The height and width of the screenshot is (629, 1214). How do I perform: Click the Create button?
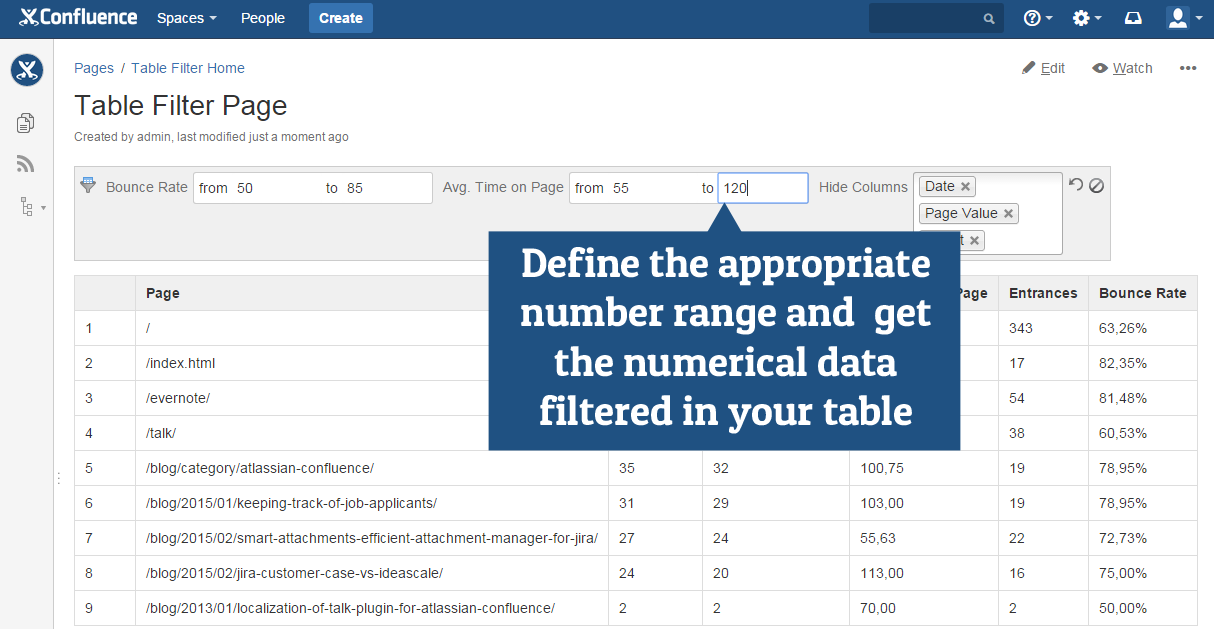pyautogui.click(x=341, y=18)
